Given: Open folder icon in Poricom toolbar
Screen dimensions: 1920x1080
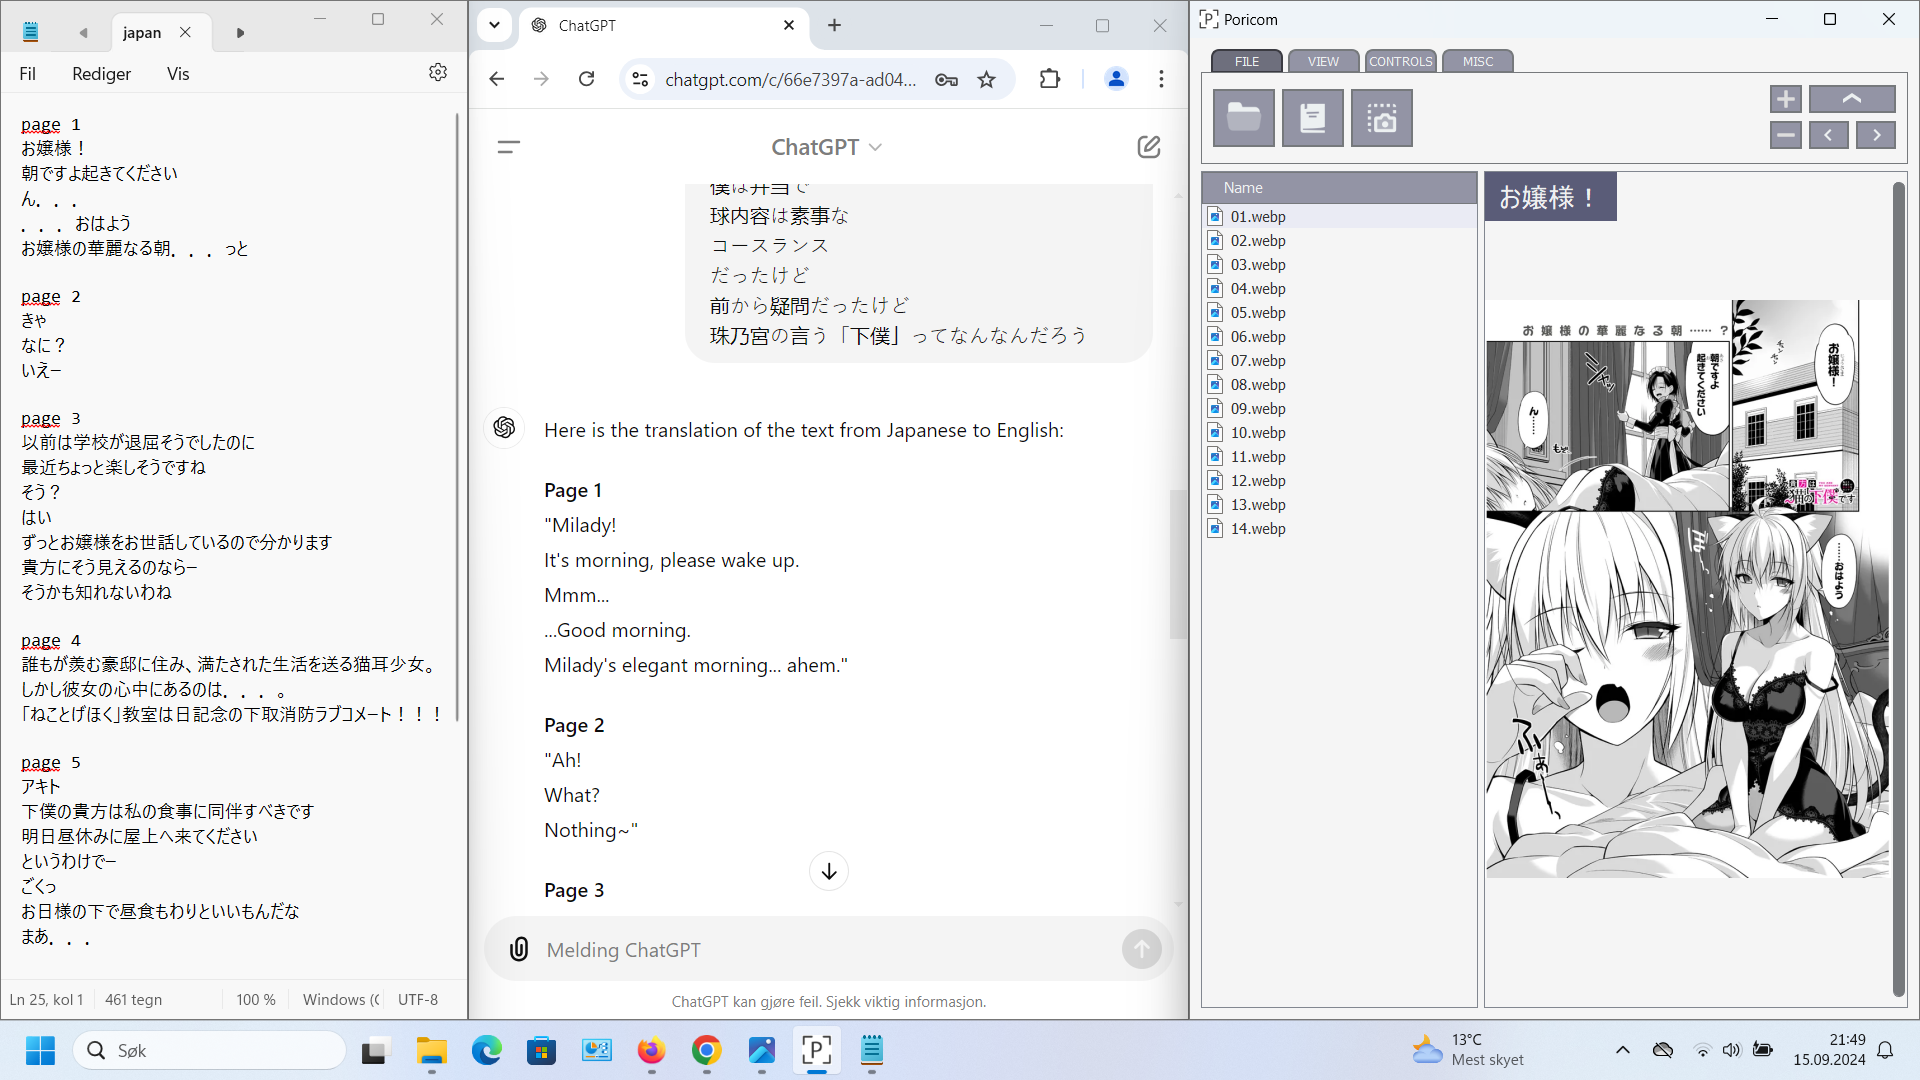Looking at the screenshot, I should pos(1244,118).
